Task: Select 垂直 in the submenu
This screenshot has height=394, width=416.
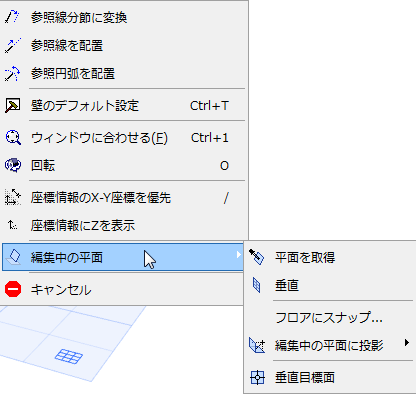Action: [330, 285]
